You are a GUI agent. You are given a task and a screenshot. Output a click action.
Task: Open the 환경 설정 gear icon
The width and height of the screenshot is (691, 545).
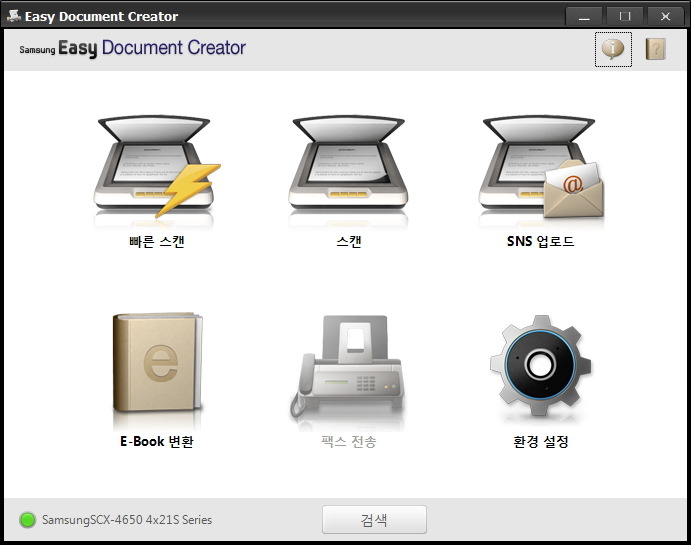click(x=541, y=366)
